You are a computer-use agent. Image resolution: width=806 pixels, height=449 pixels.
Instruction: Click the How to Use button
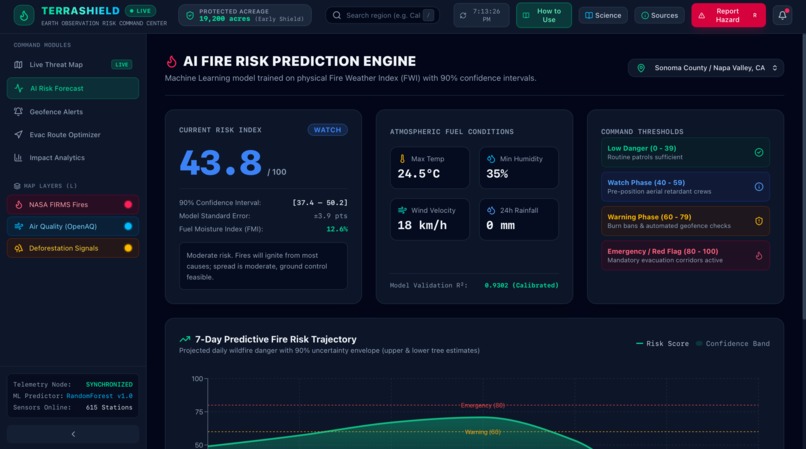point(544,15)
